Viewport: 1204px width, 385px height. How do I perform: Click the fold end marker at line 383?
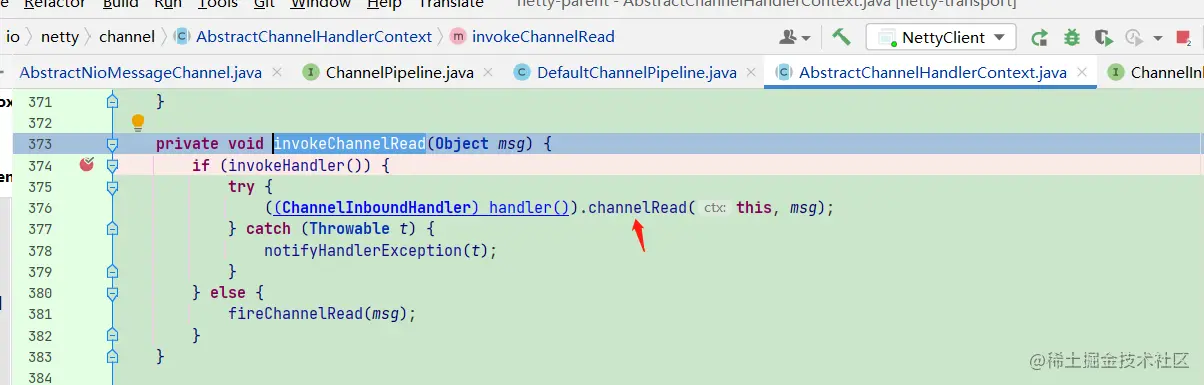[x=112, y=356]
